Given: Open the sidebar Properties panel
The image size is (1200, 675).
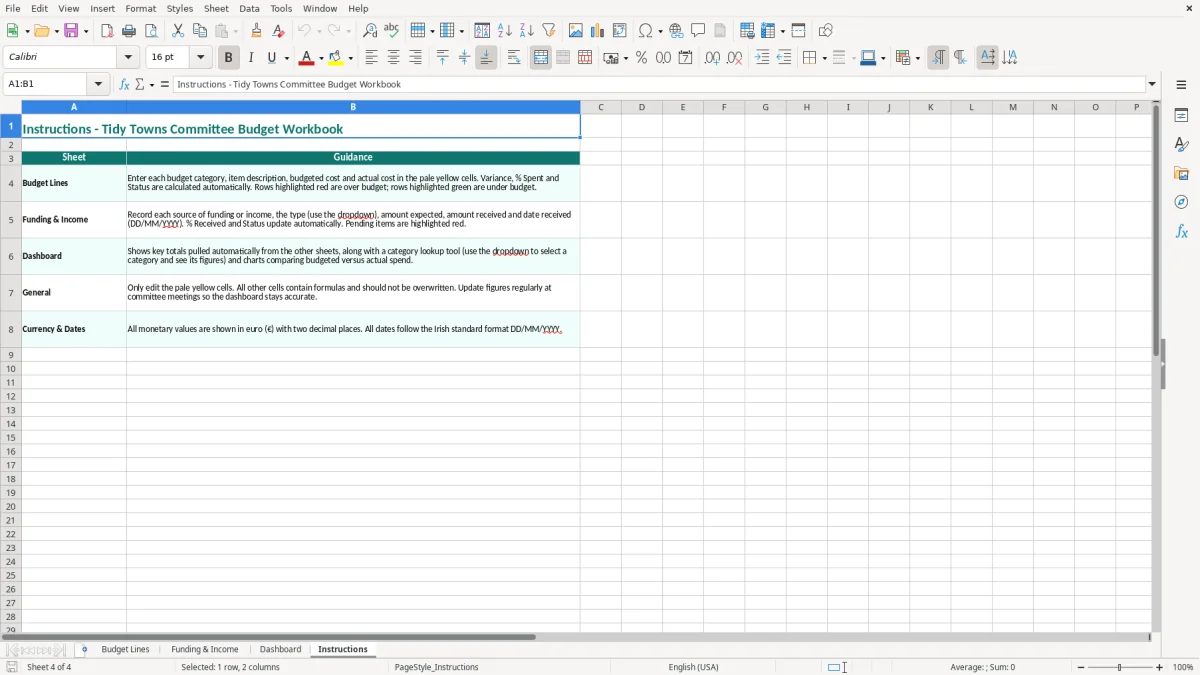Looking at the screenshot, I should pyautogui.click(x=1181, y=115).
